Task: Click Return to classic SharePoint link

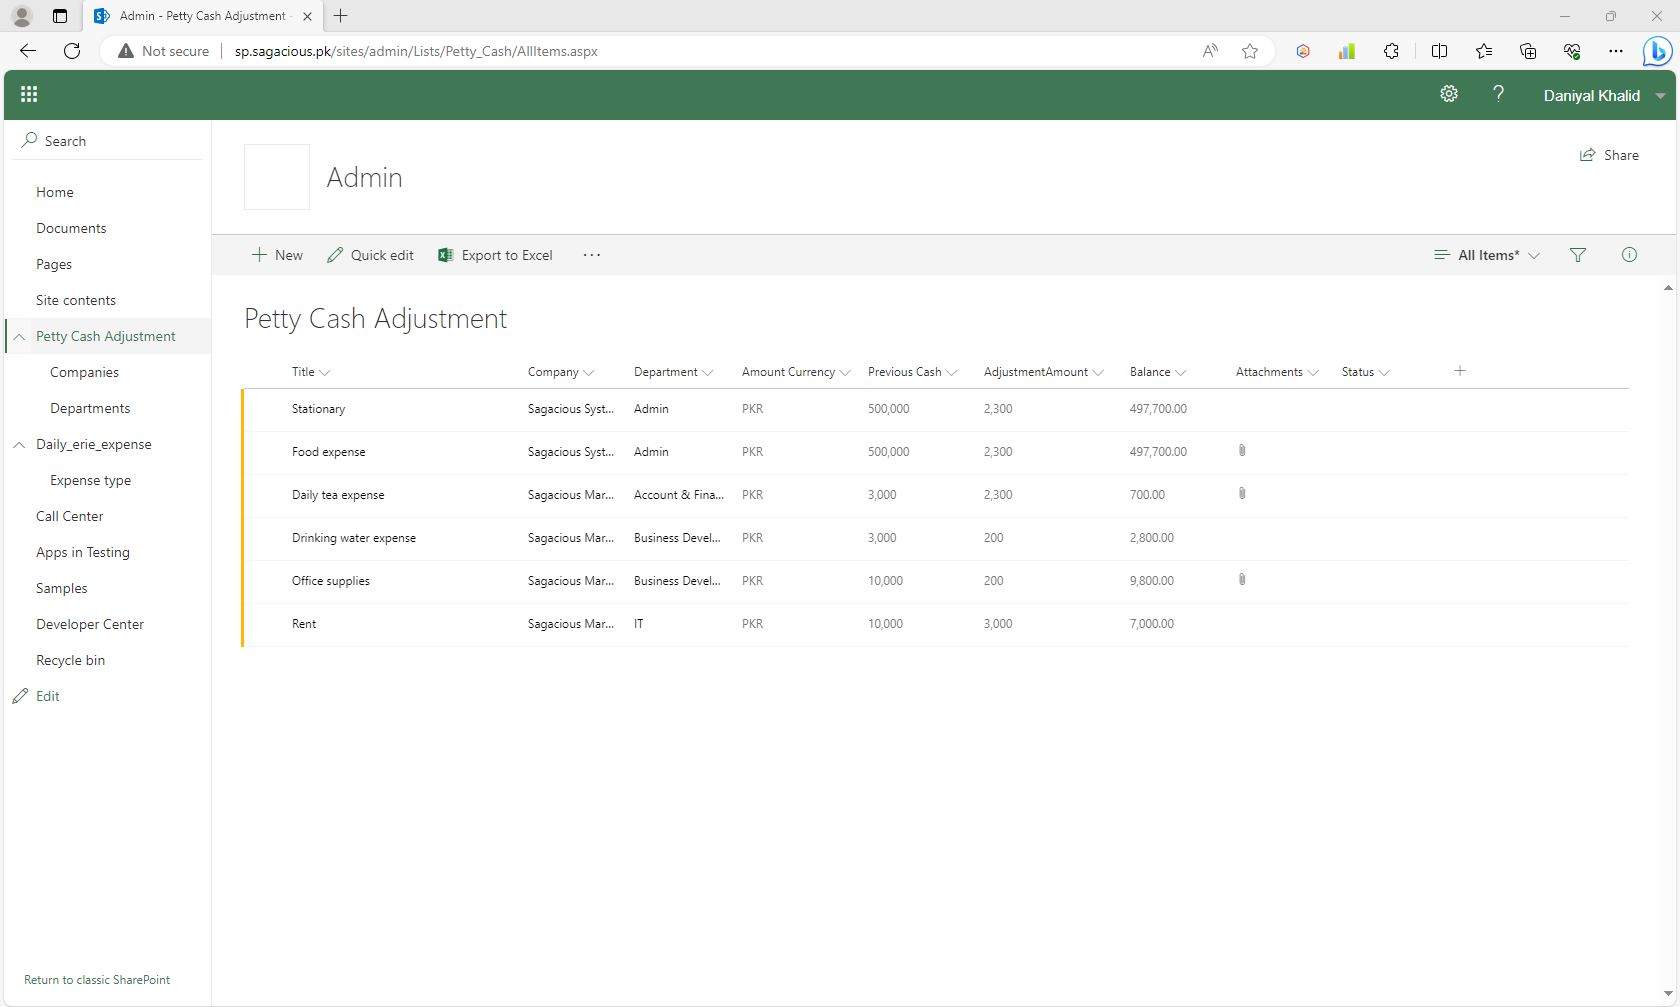Action: click(97, 980)
